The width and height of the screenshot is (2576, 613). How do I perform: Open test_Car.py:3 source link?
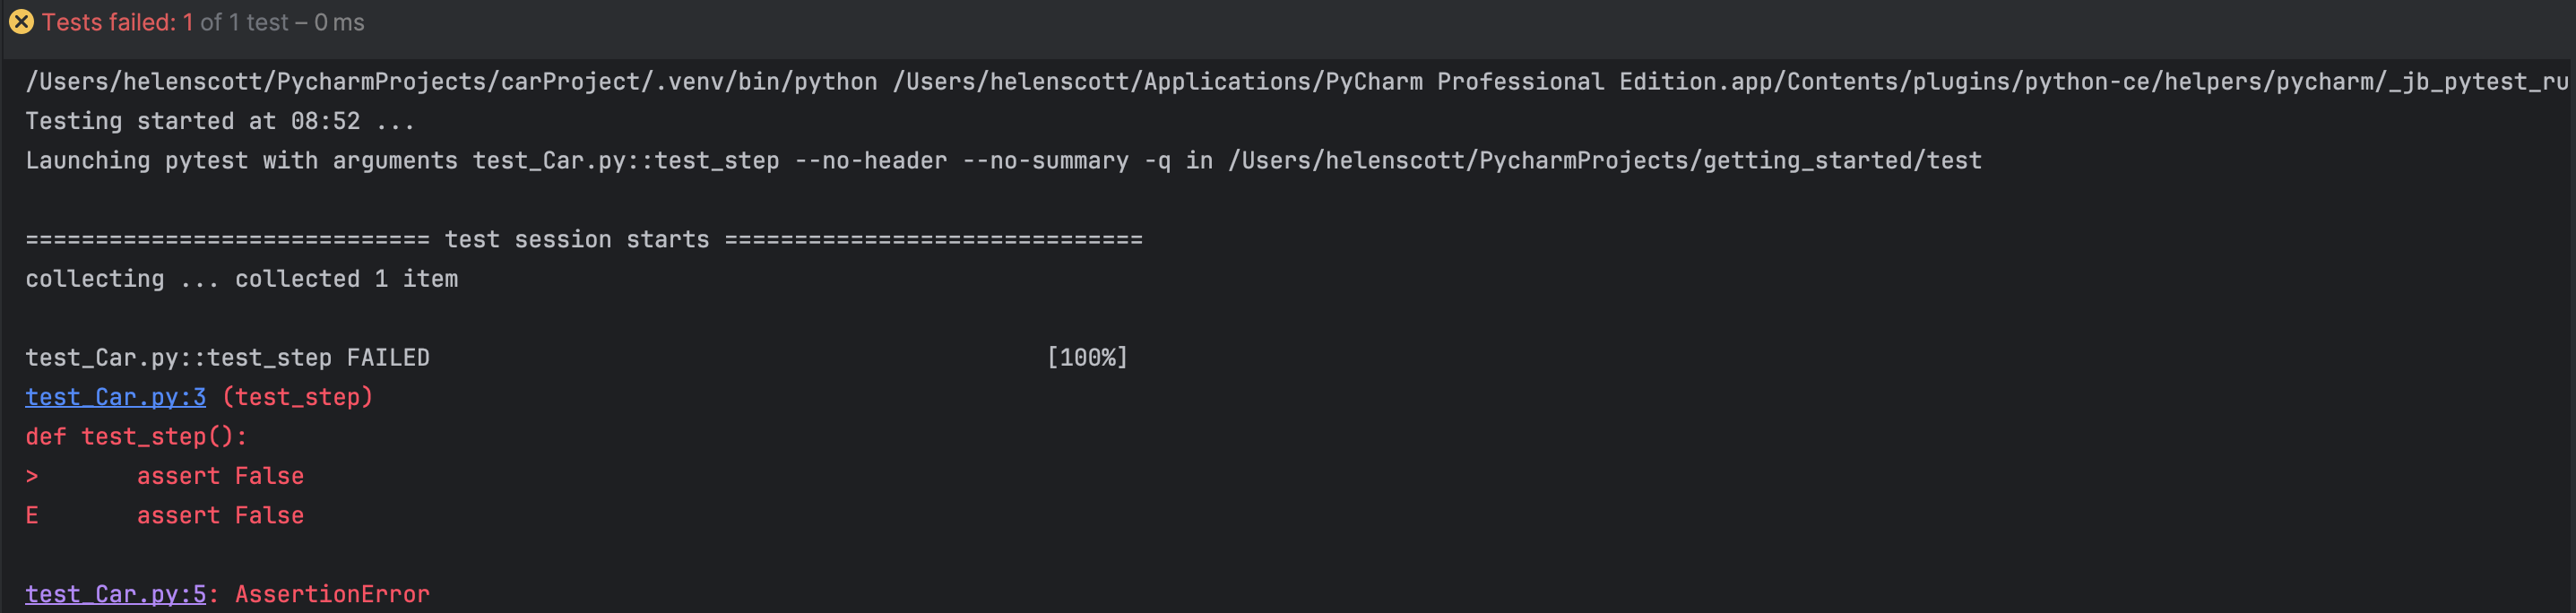113,397
